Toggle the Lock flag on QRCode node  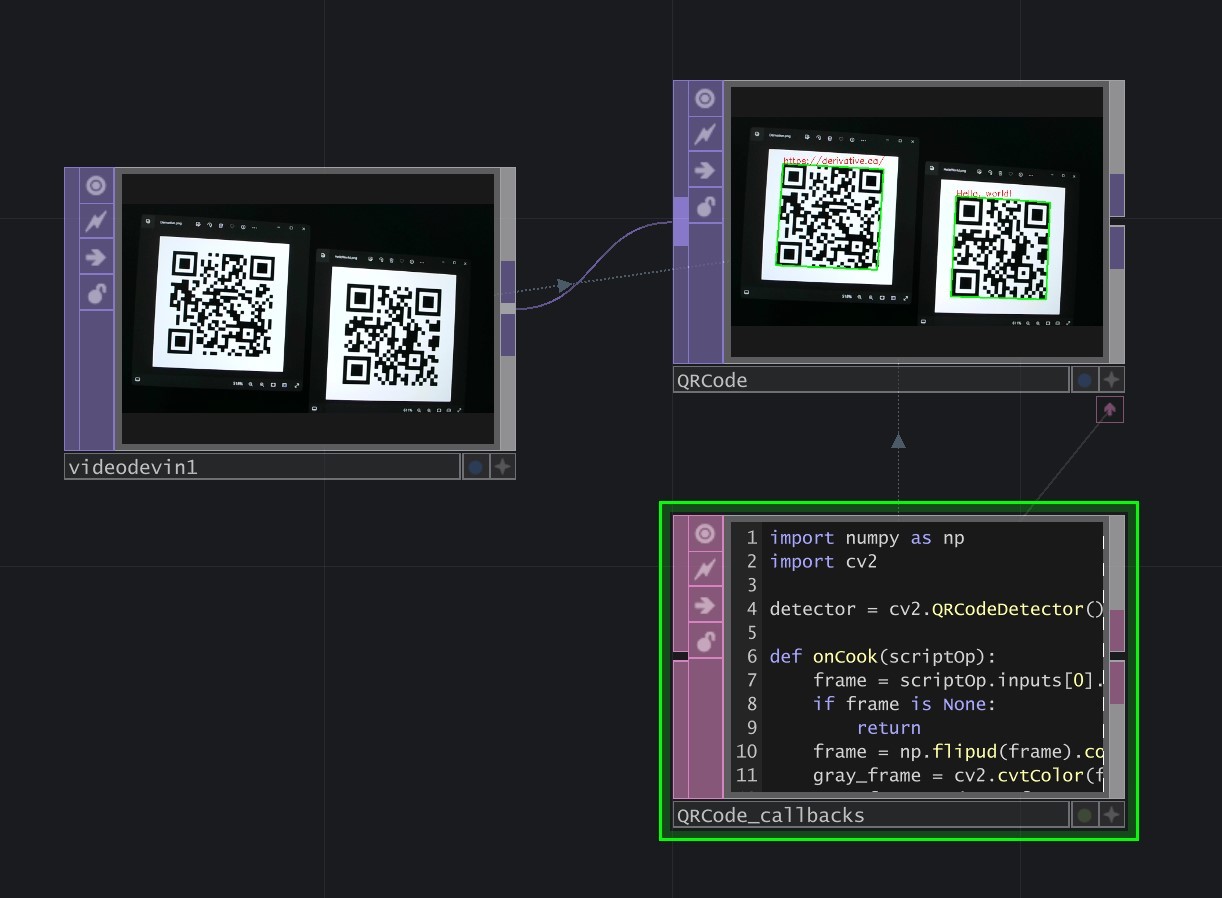(x=705, y=206)
